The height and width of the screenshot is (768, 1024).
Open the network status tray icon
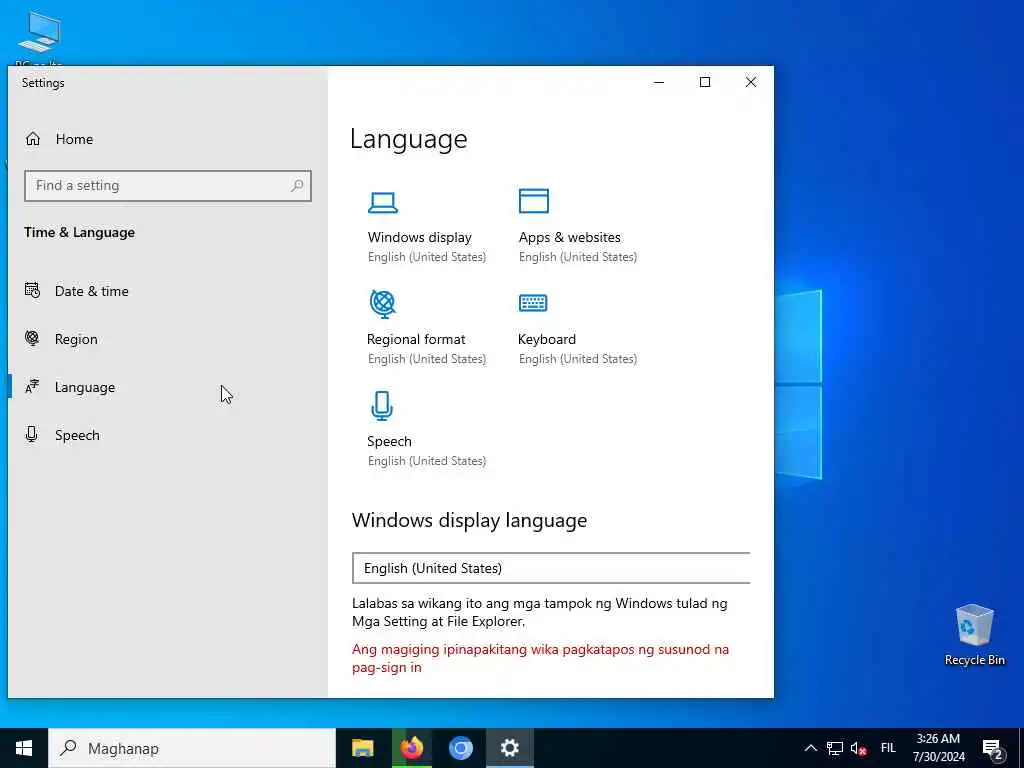pos(835,748)
